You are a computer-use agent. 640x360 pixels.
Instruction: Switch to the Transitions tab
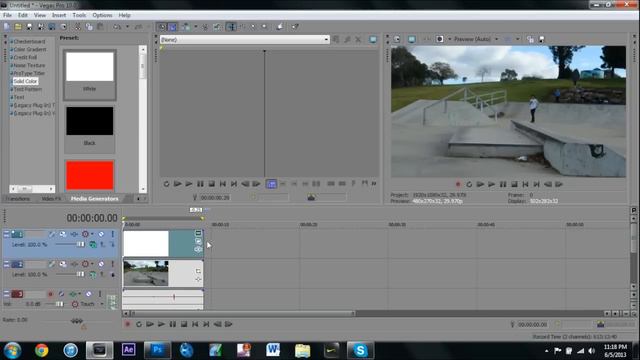[x=18, y=199]
